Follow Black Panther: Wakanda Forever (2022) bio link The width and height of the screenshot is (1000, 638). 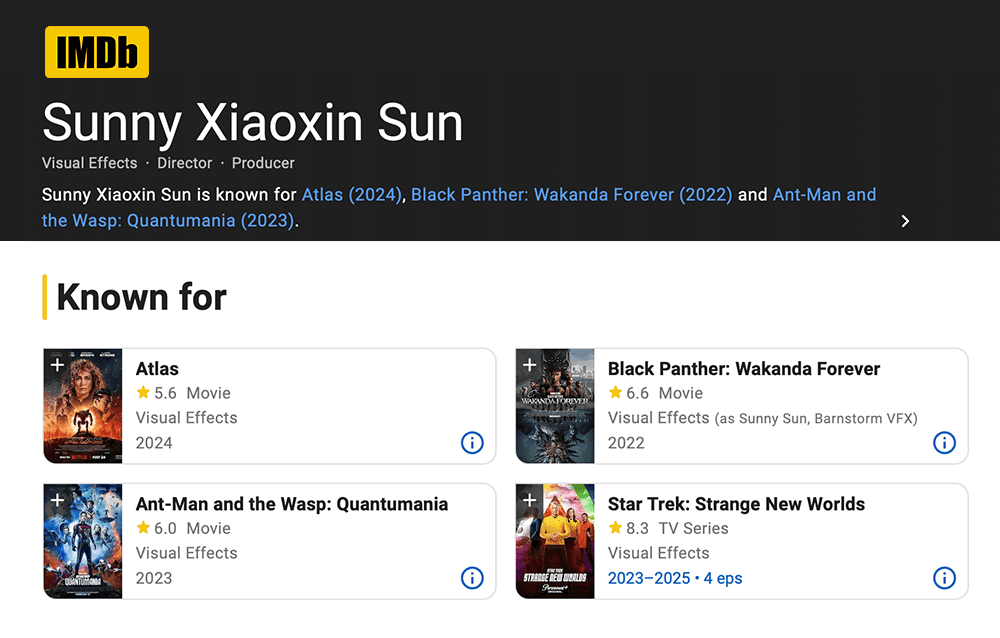pos(571,195)
